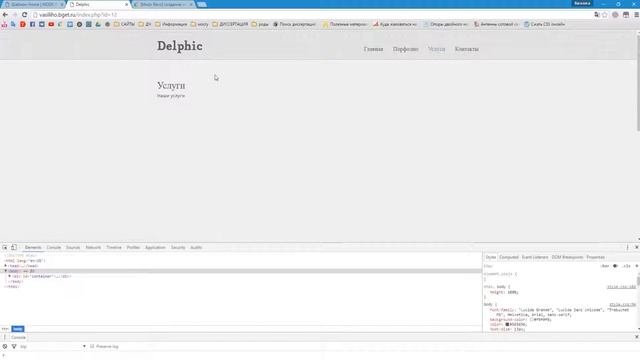Select the Console drawer tab
This screenshot has height=360, width=640.
pos(18,337)
